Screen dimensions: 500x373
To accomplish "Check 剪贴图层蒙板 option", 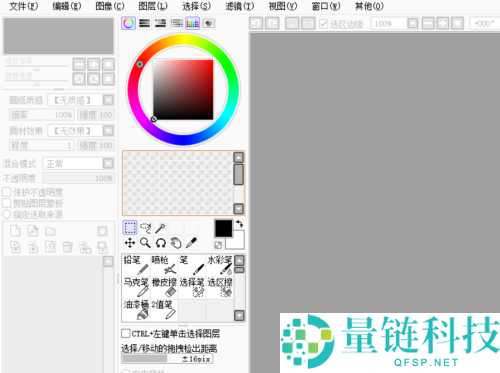I will pyautogui.click(x=7, y=203).
